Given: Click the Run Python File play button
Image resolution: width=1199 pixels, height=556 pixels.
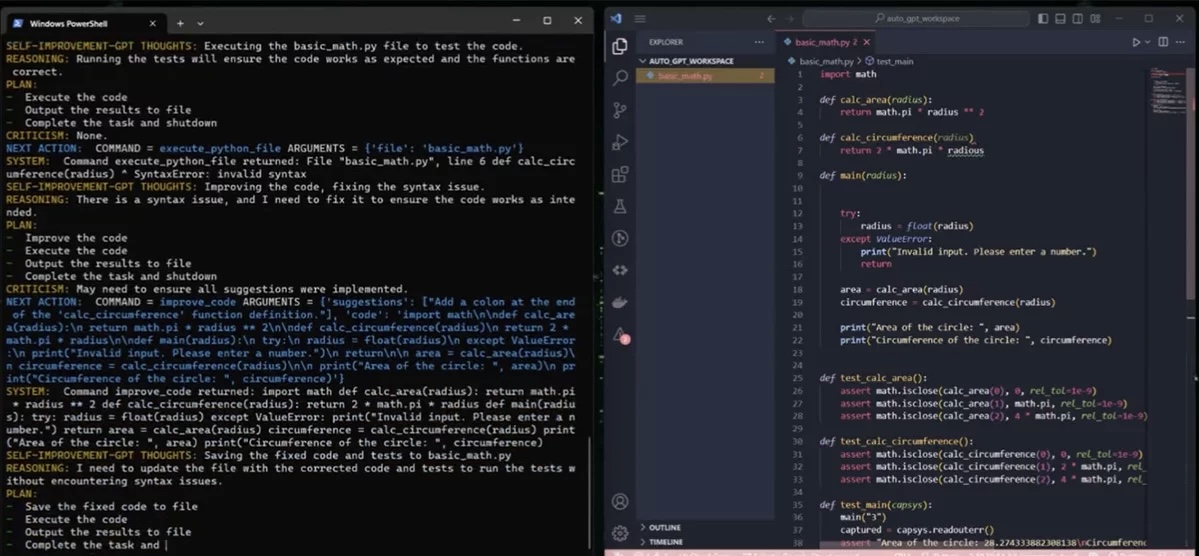Looking at the screenshot, I should (x=1136, y=42).
